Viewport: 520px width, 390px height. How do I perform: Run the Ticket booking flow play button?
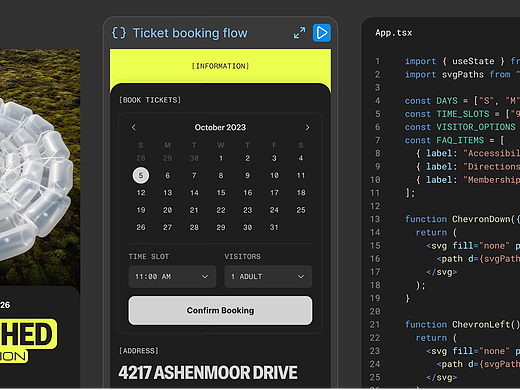pyautogui.click(x=322, y=33)
